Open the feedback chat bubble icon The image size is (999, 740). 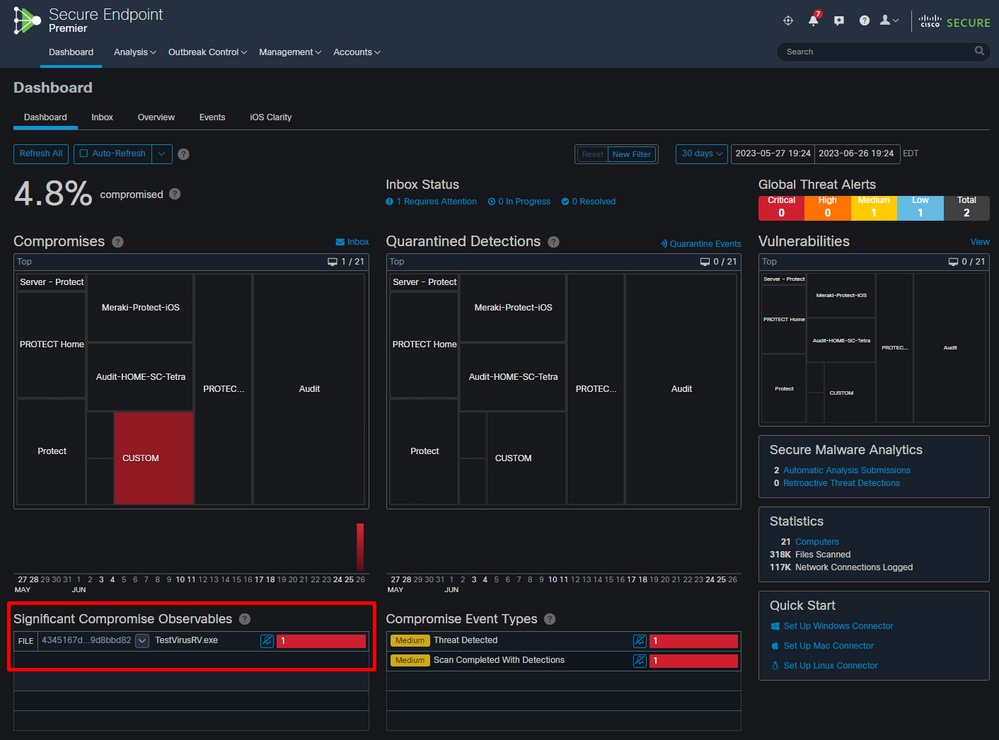coord(839,20)
